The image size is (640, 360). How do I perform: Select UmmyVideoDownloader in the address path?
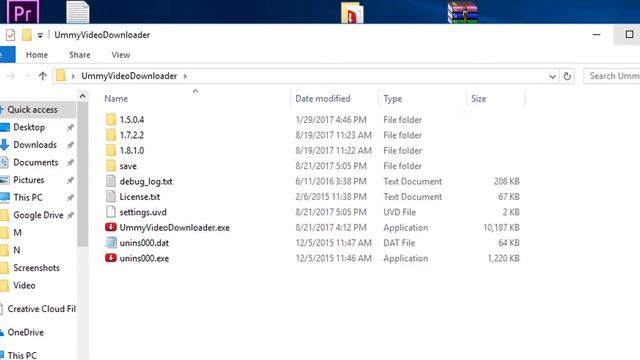pyautogui.click(x=129, y=76)
